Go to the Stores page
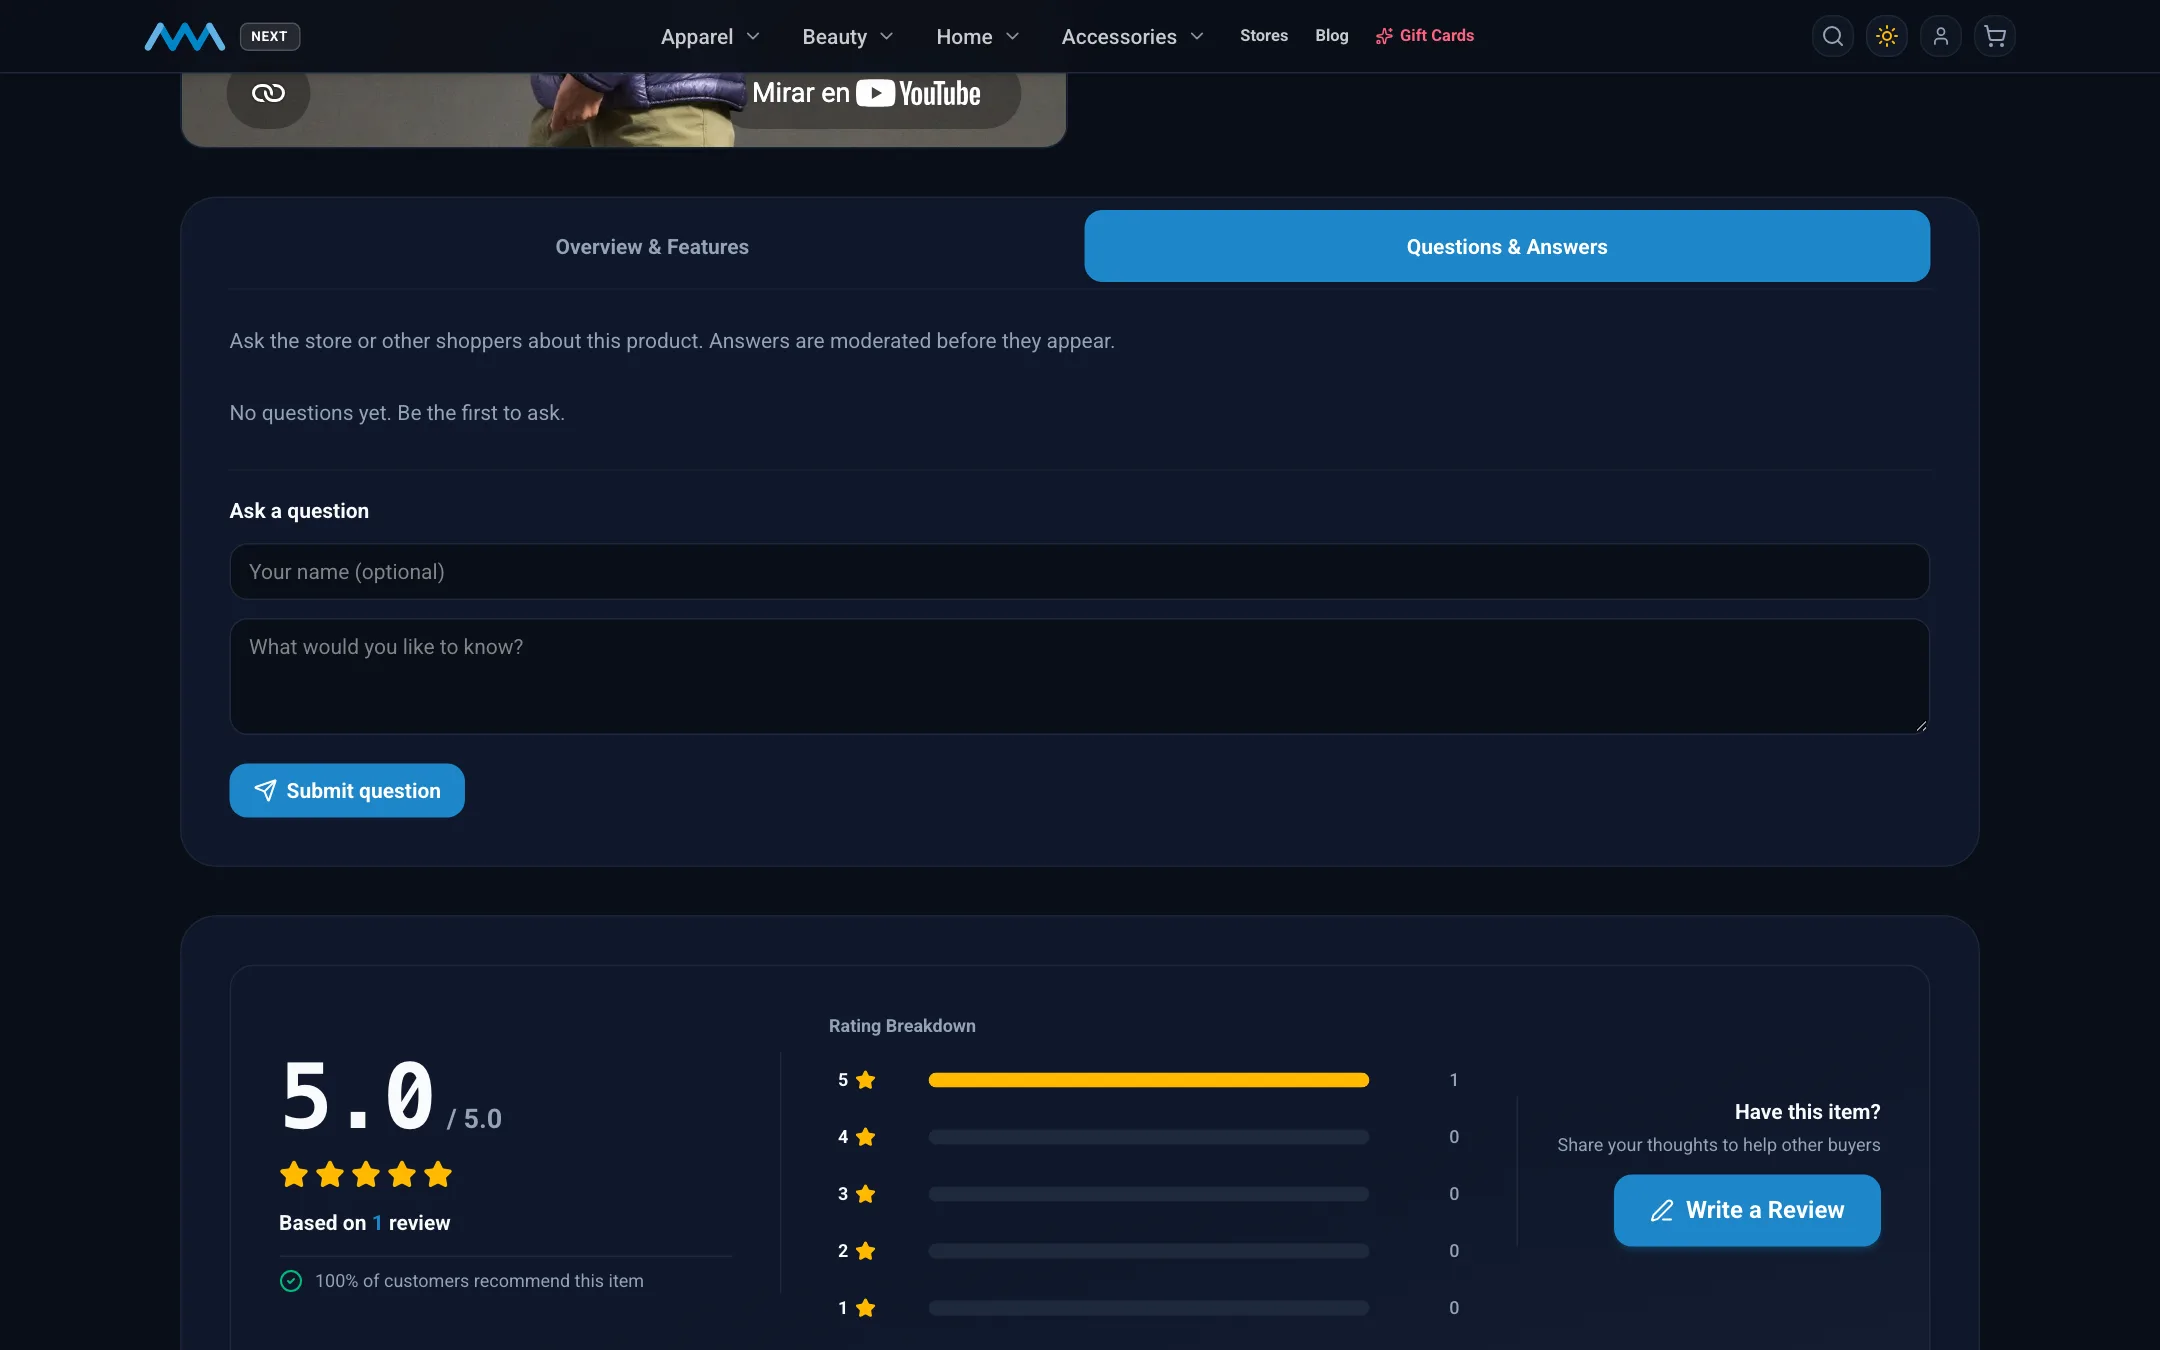 click(x=1263, y=36)
